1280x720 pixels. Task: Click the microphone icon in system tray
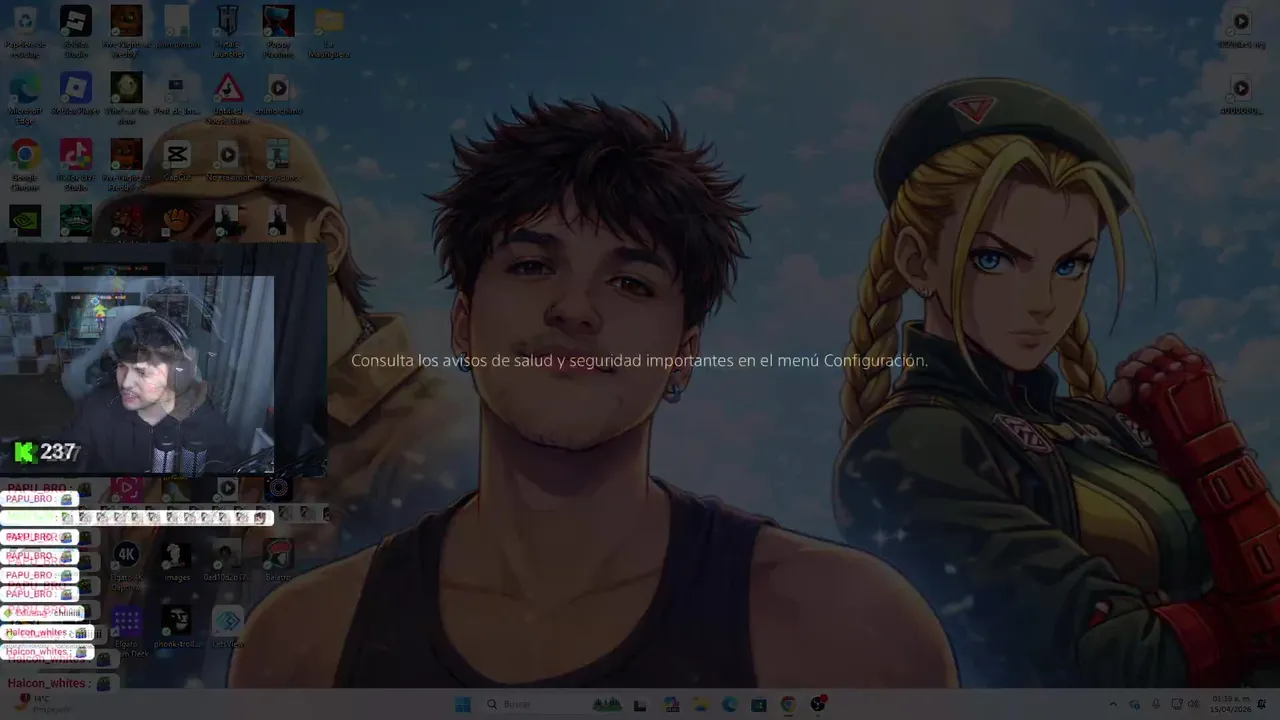tap(1156, 704)
